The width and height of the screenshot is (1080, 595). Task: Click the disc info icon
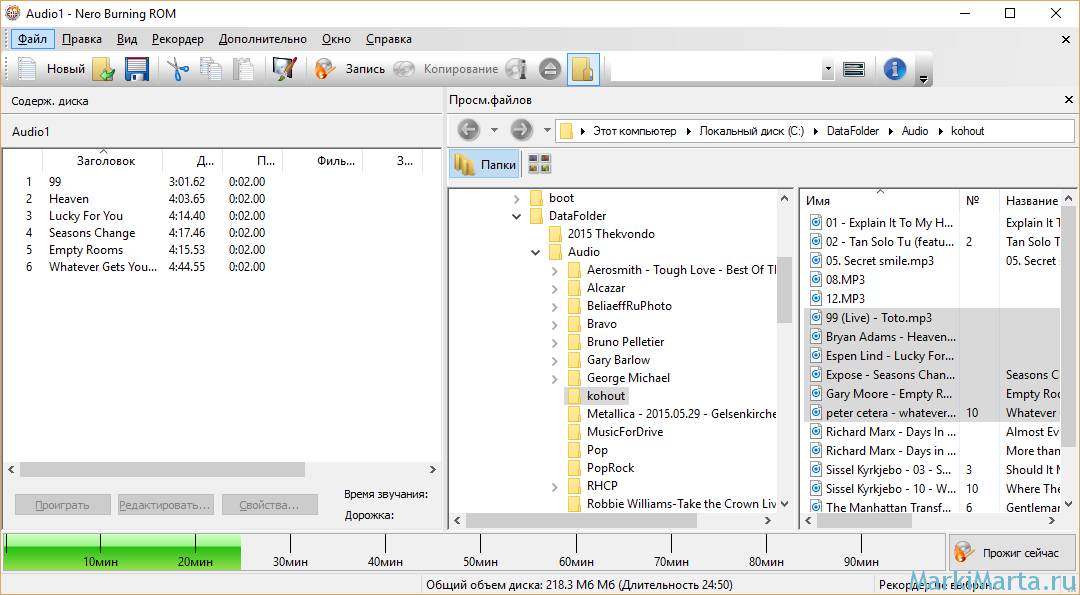[x=516, y=69]
